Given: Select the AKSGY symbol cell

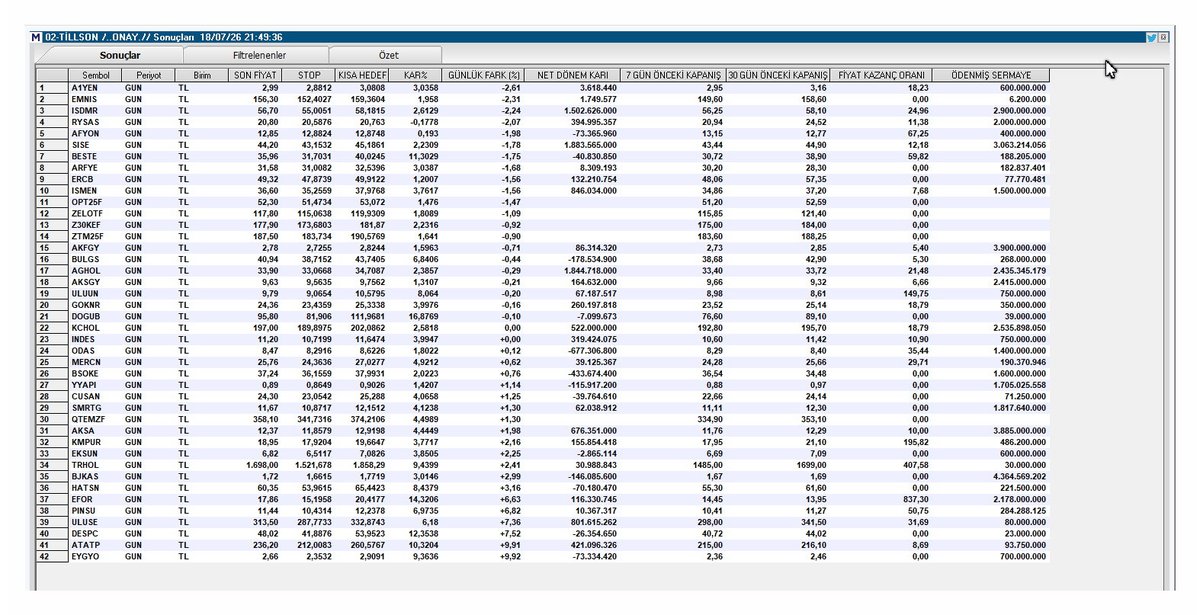Looking at the screenshot, I should pos(95,281).
